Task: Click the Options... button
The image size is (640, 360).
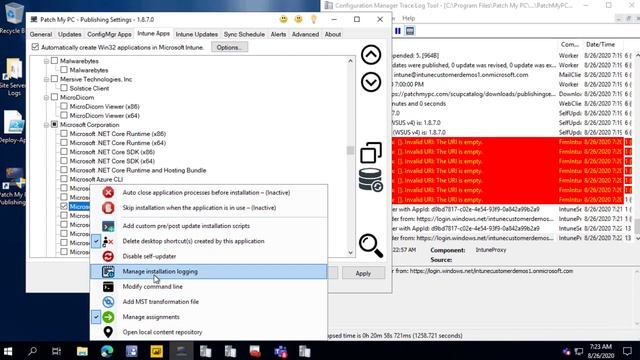Action: tap(229, 47)
